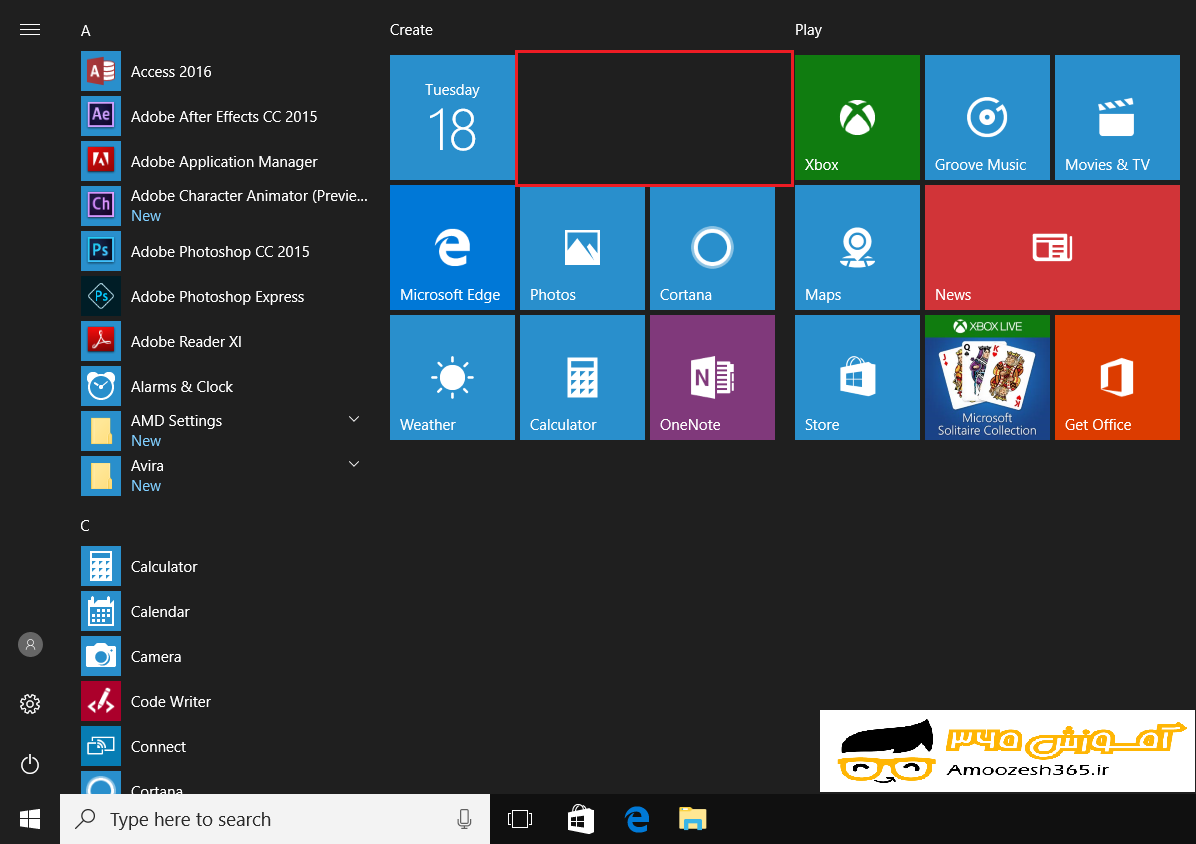
Task: Select the Create tile group header
Action: click(411, 30)
